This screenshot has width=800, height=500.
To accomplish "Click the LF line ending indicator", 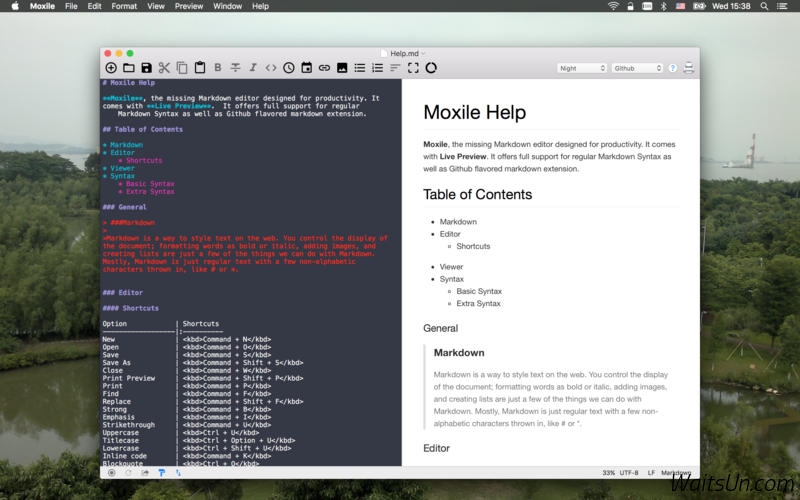I will coord(651,473).
